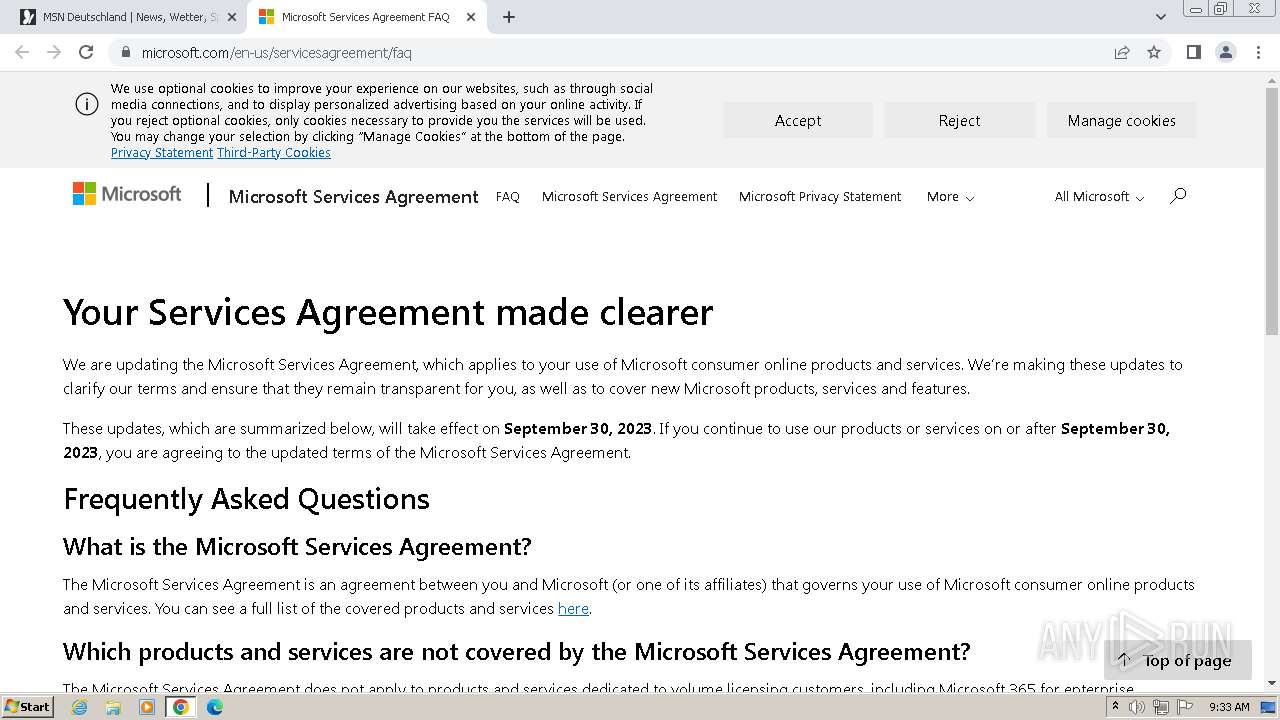
Task: Open new tab with plus button
Action: point(509,17)
